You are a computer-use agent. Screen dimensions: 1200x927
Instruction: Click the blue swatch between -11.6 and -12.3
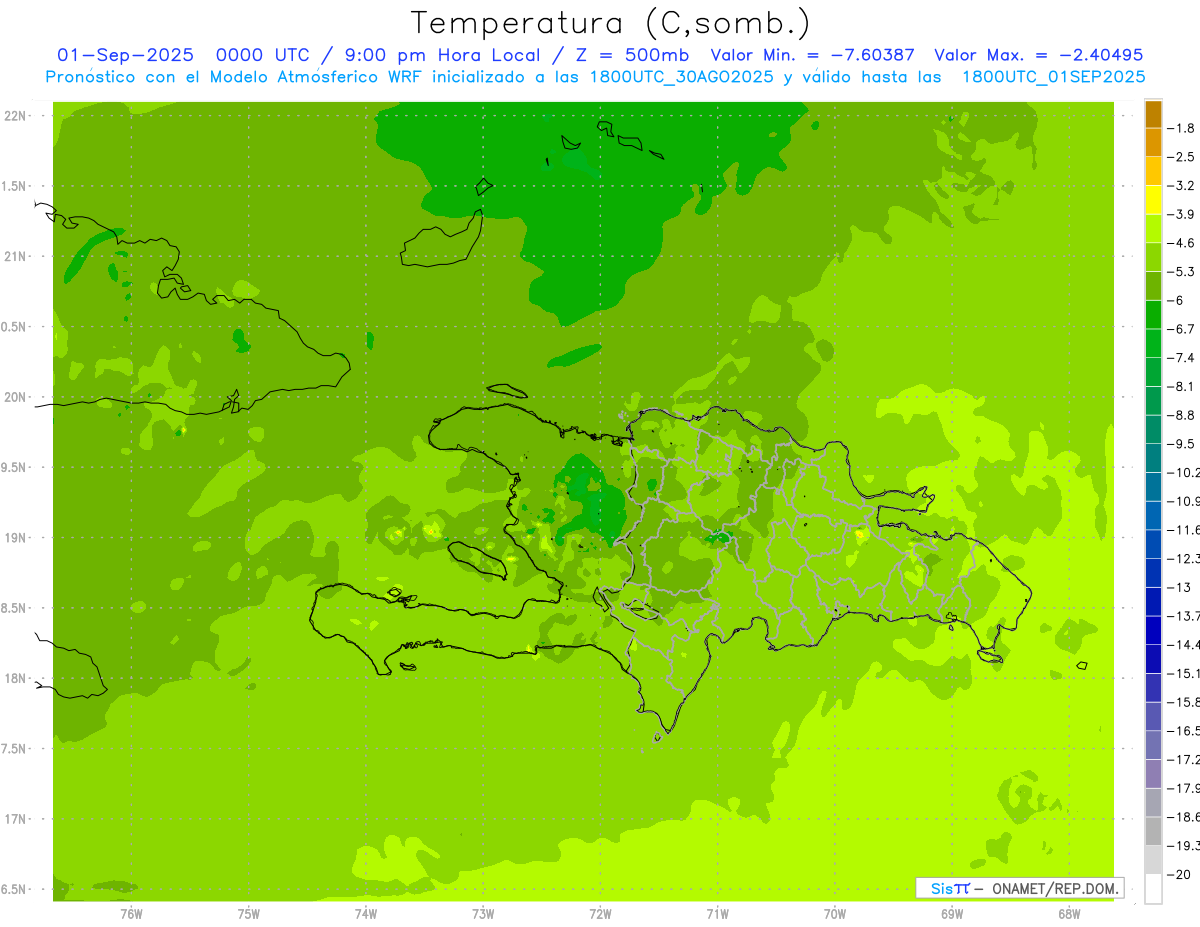coord(1153,544)
